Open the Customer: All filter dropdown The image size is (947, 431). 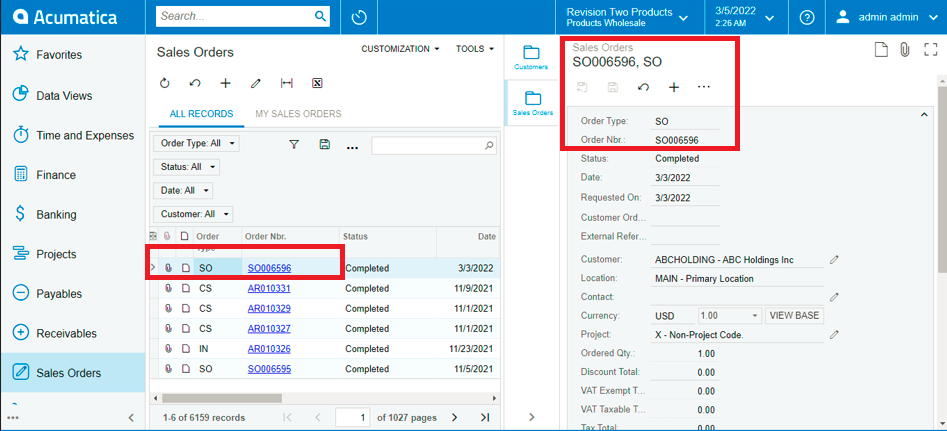(193, 214)
